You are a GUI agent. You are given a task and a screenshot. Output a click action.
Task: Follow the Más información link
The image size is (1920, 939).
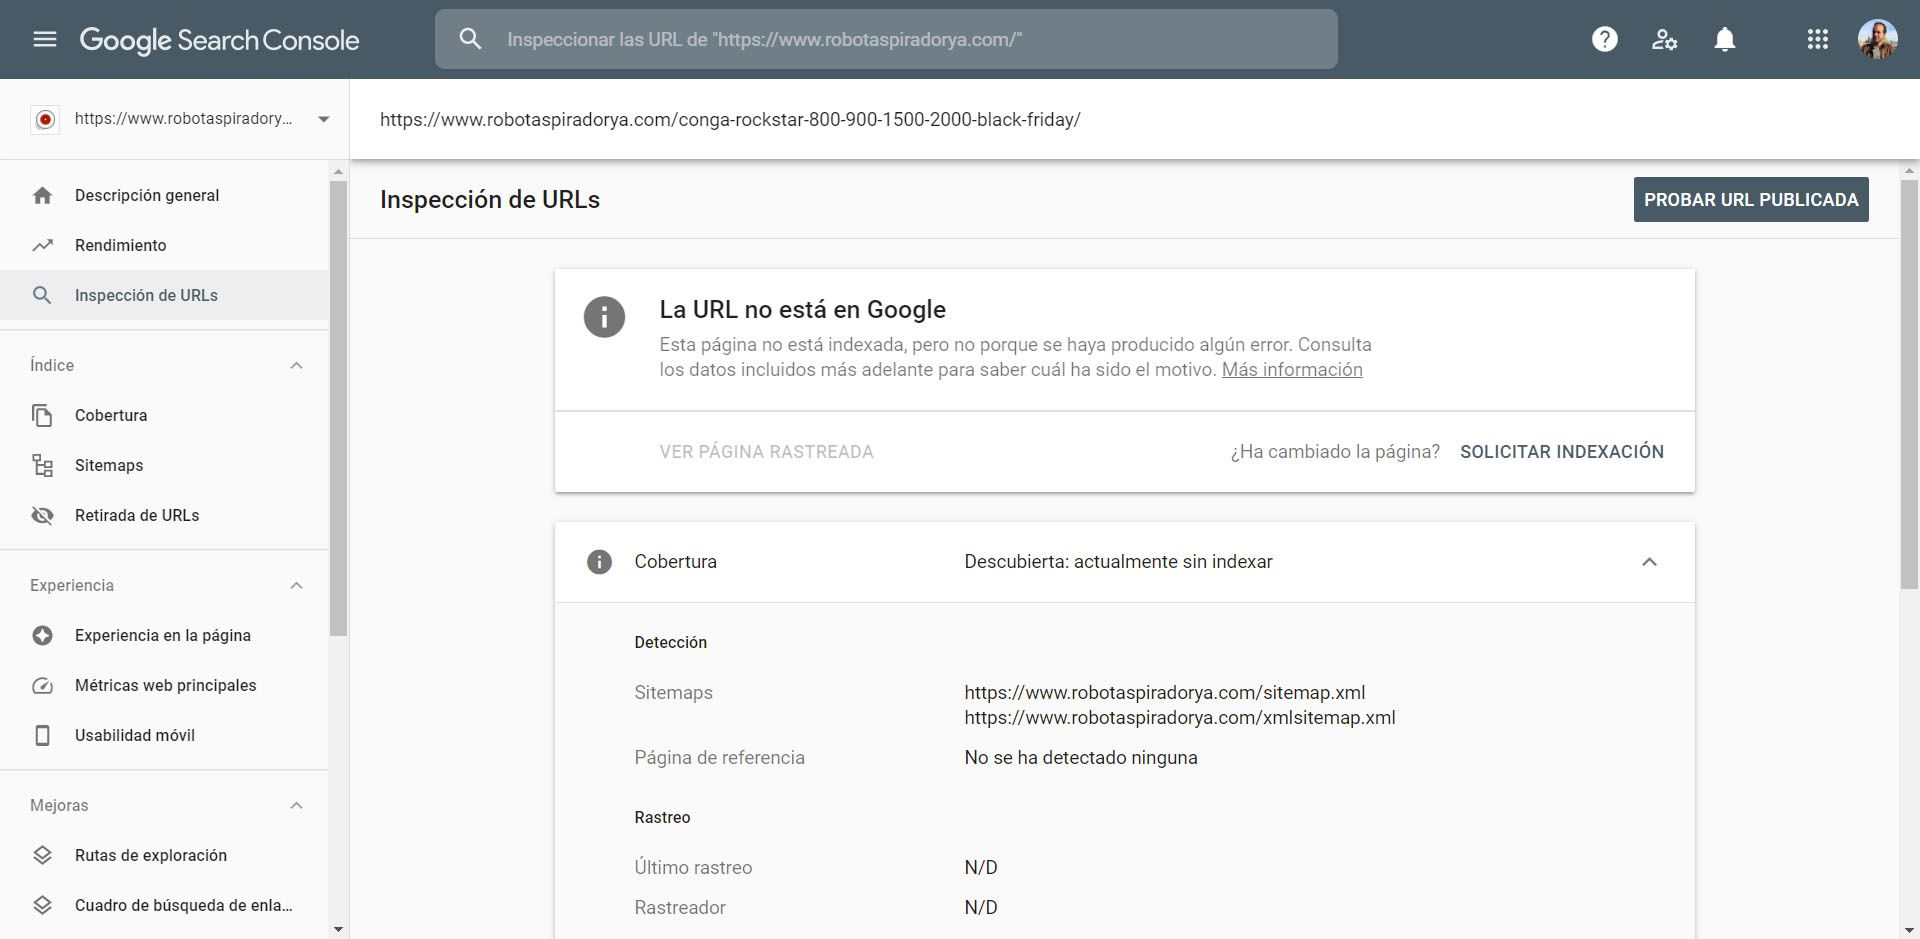point(1292,370)
